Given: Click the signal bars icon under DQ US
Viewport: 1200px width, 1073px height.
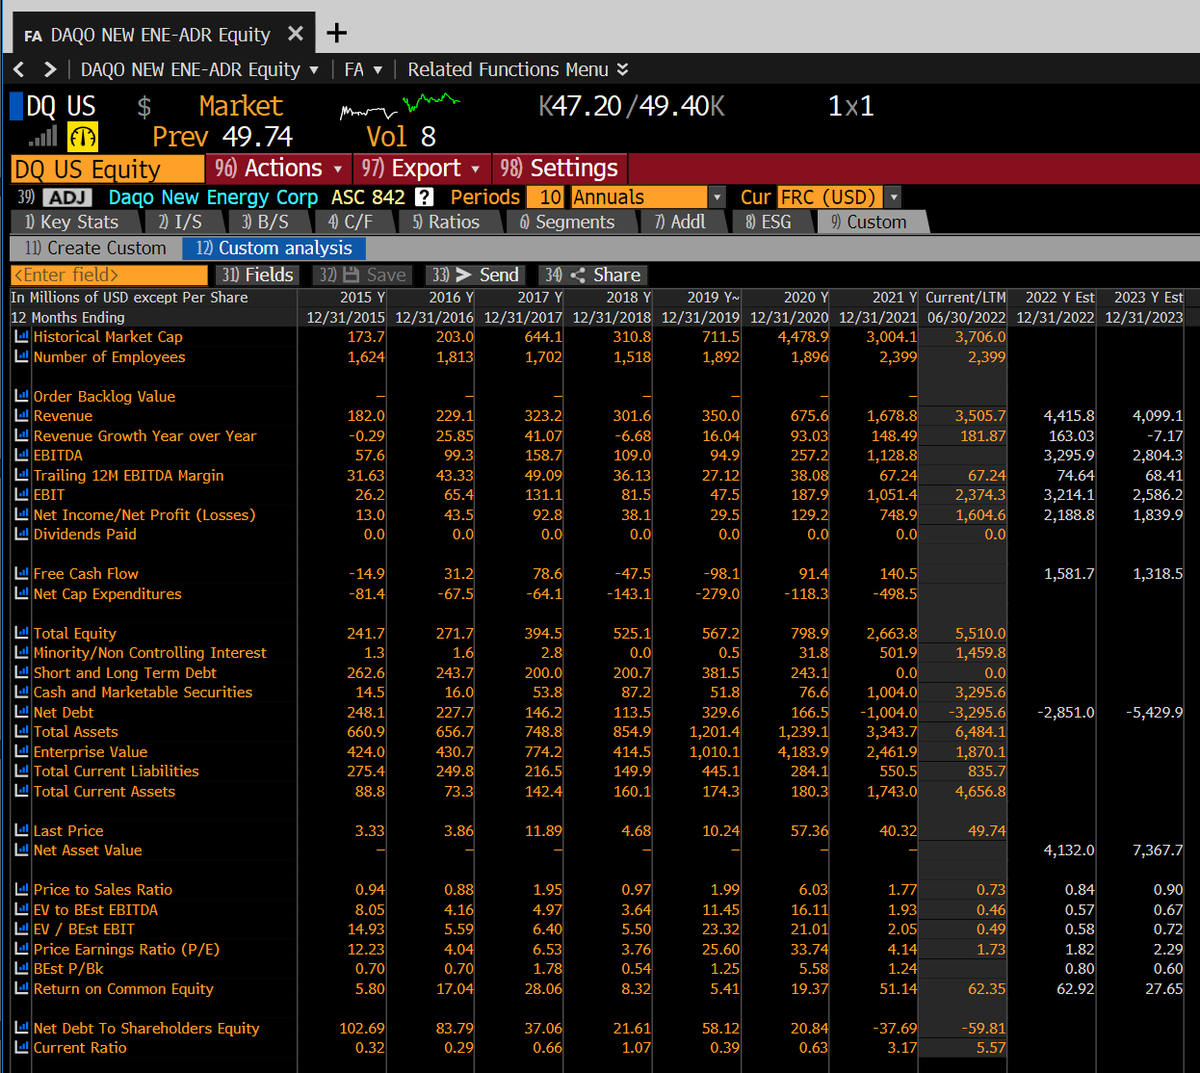Looking at the screenshot, I should (42, 137).
